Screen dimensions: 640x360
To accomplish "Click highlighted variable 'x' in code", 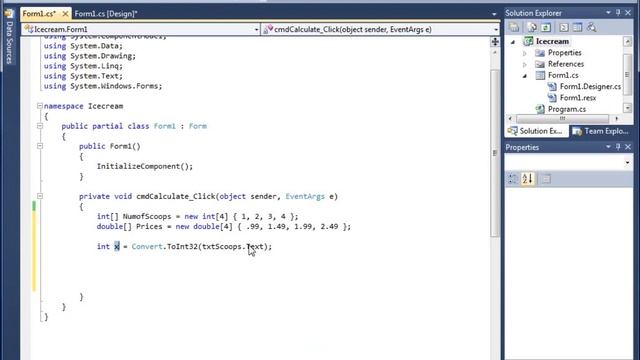I will pyautogui.click(x=117, y=247).
